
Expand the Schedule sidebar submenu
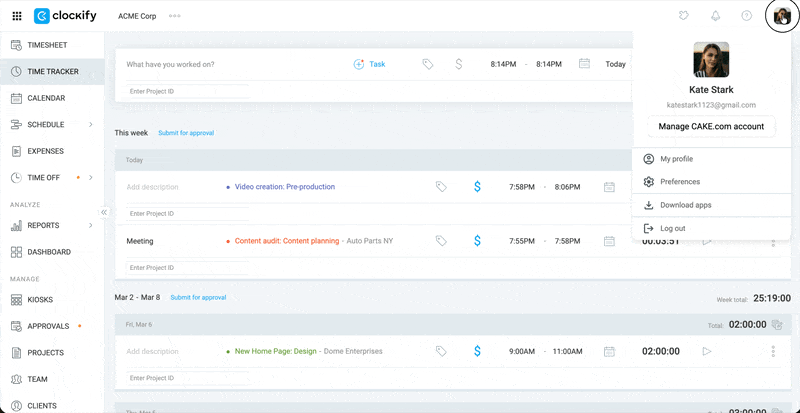click(91, 125)
